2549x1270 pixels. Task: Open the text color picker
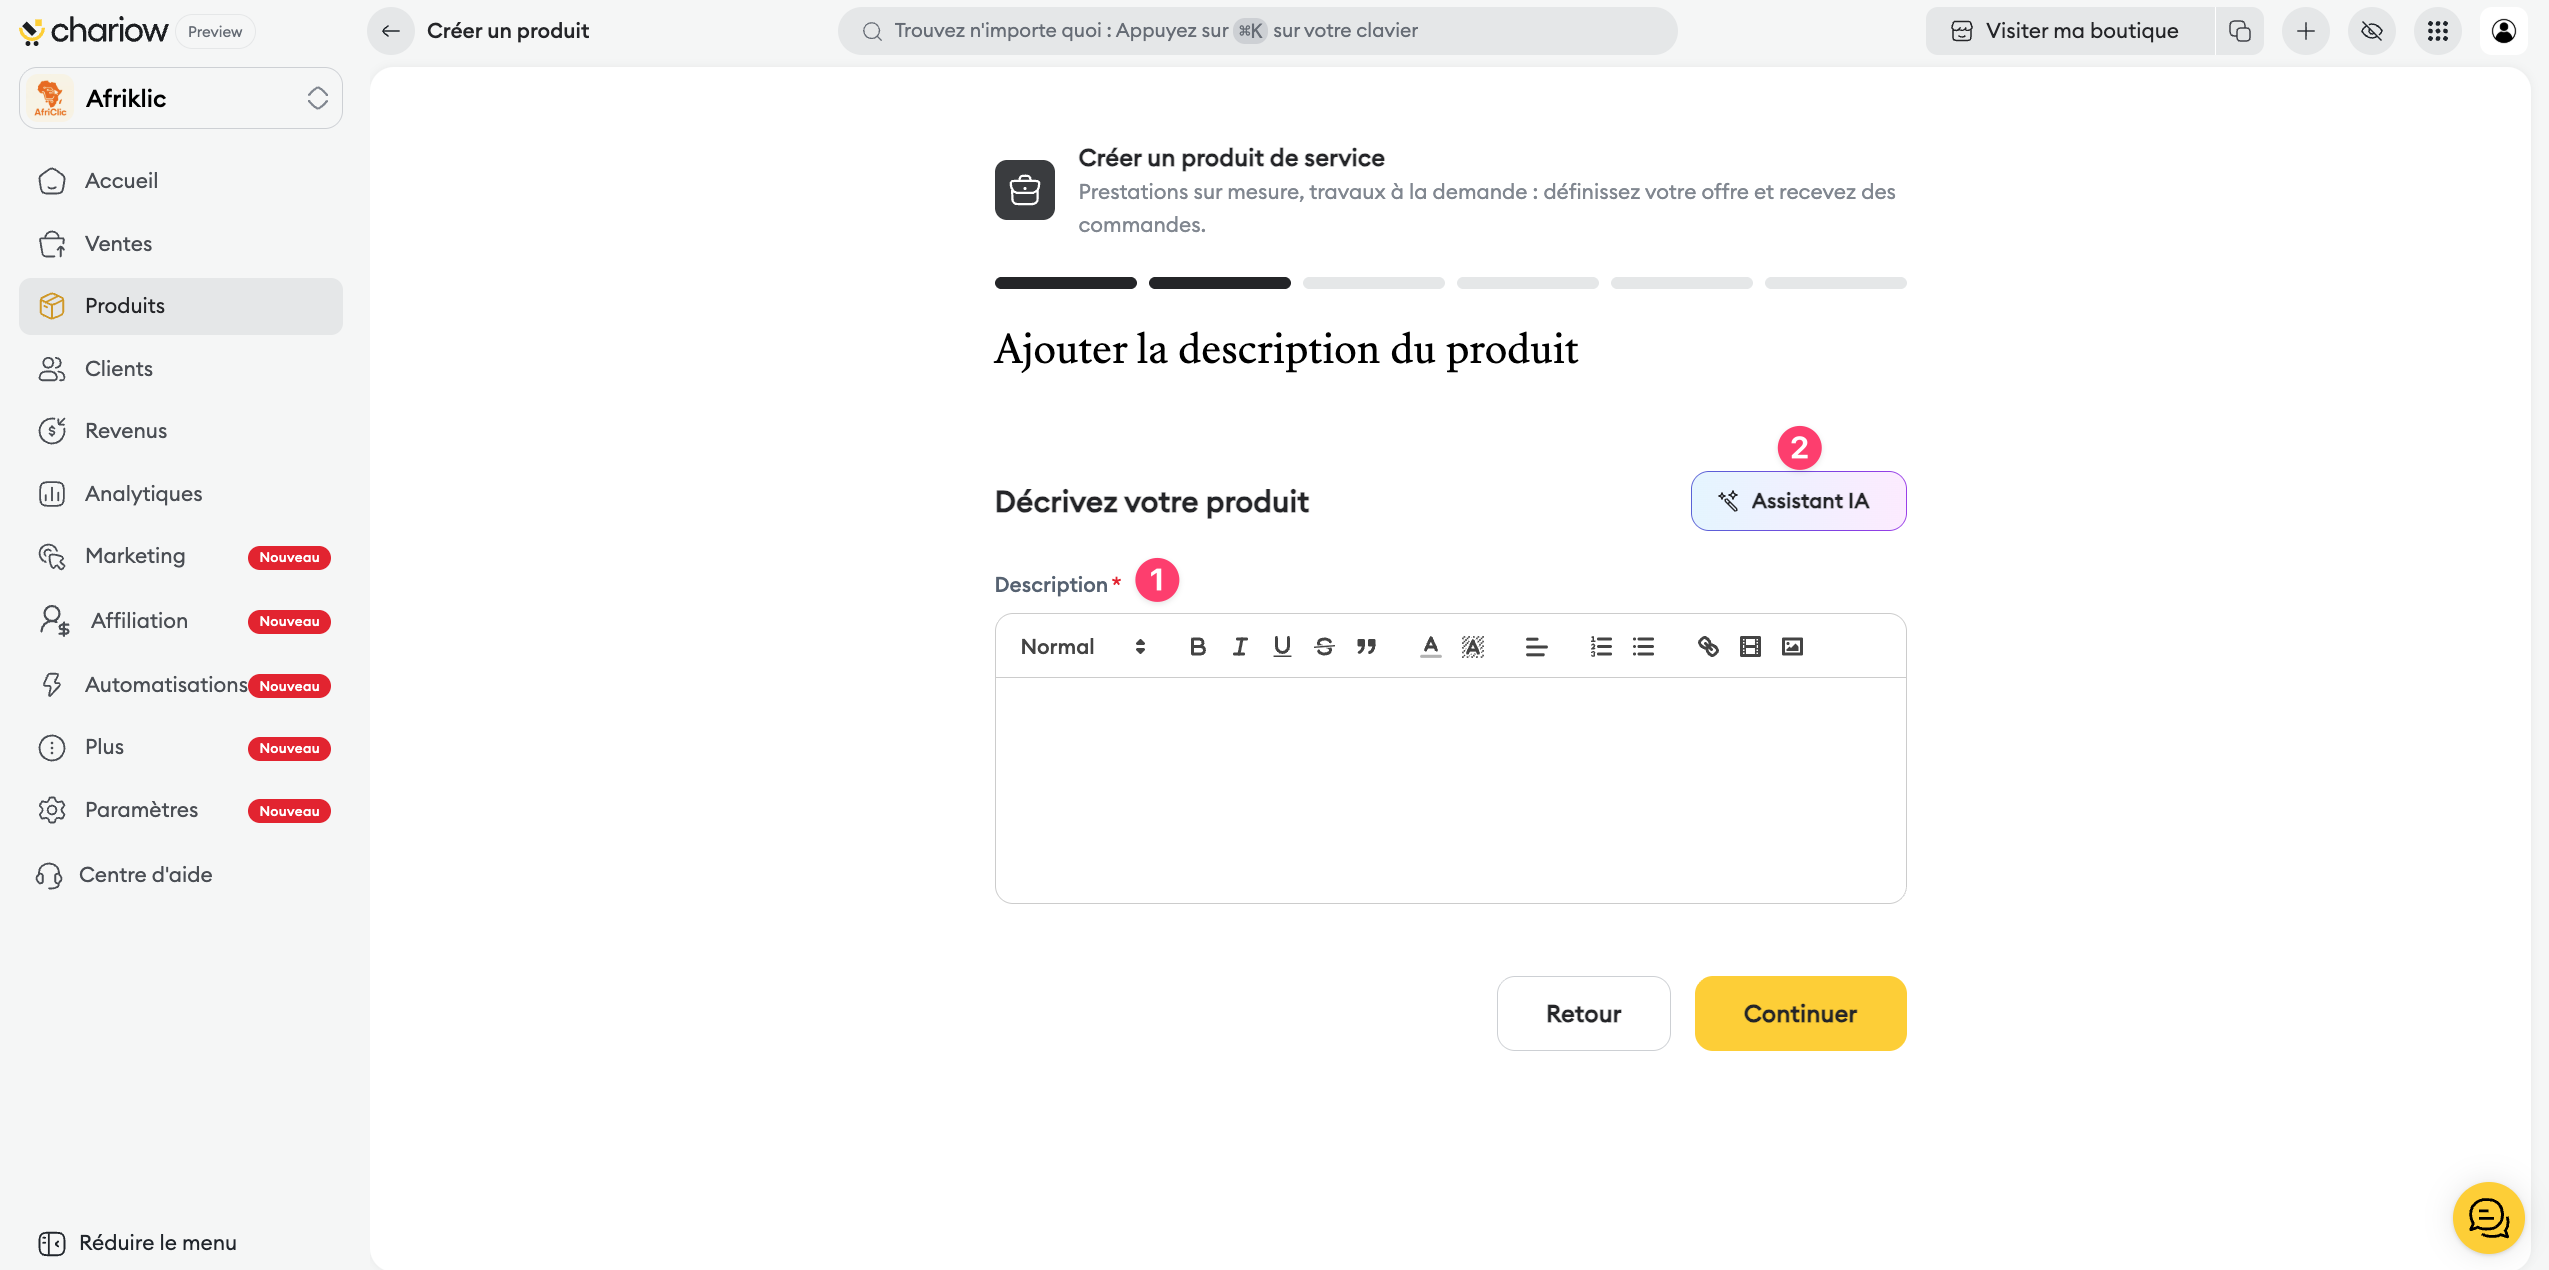point(1430,647)
